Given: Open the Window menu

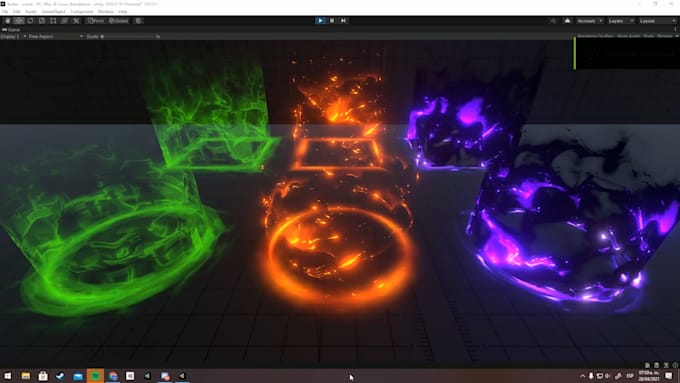Looking at the screenshot, I should pyautogui.click(x=106, y=12).
